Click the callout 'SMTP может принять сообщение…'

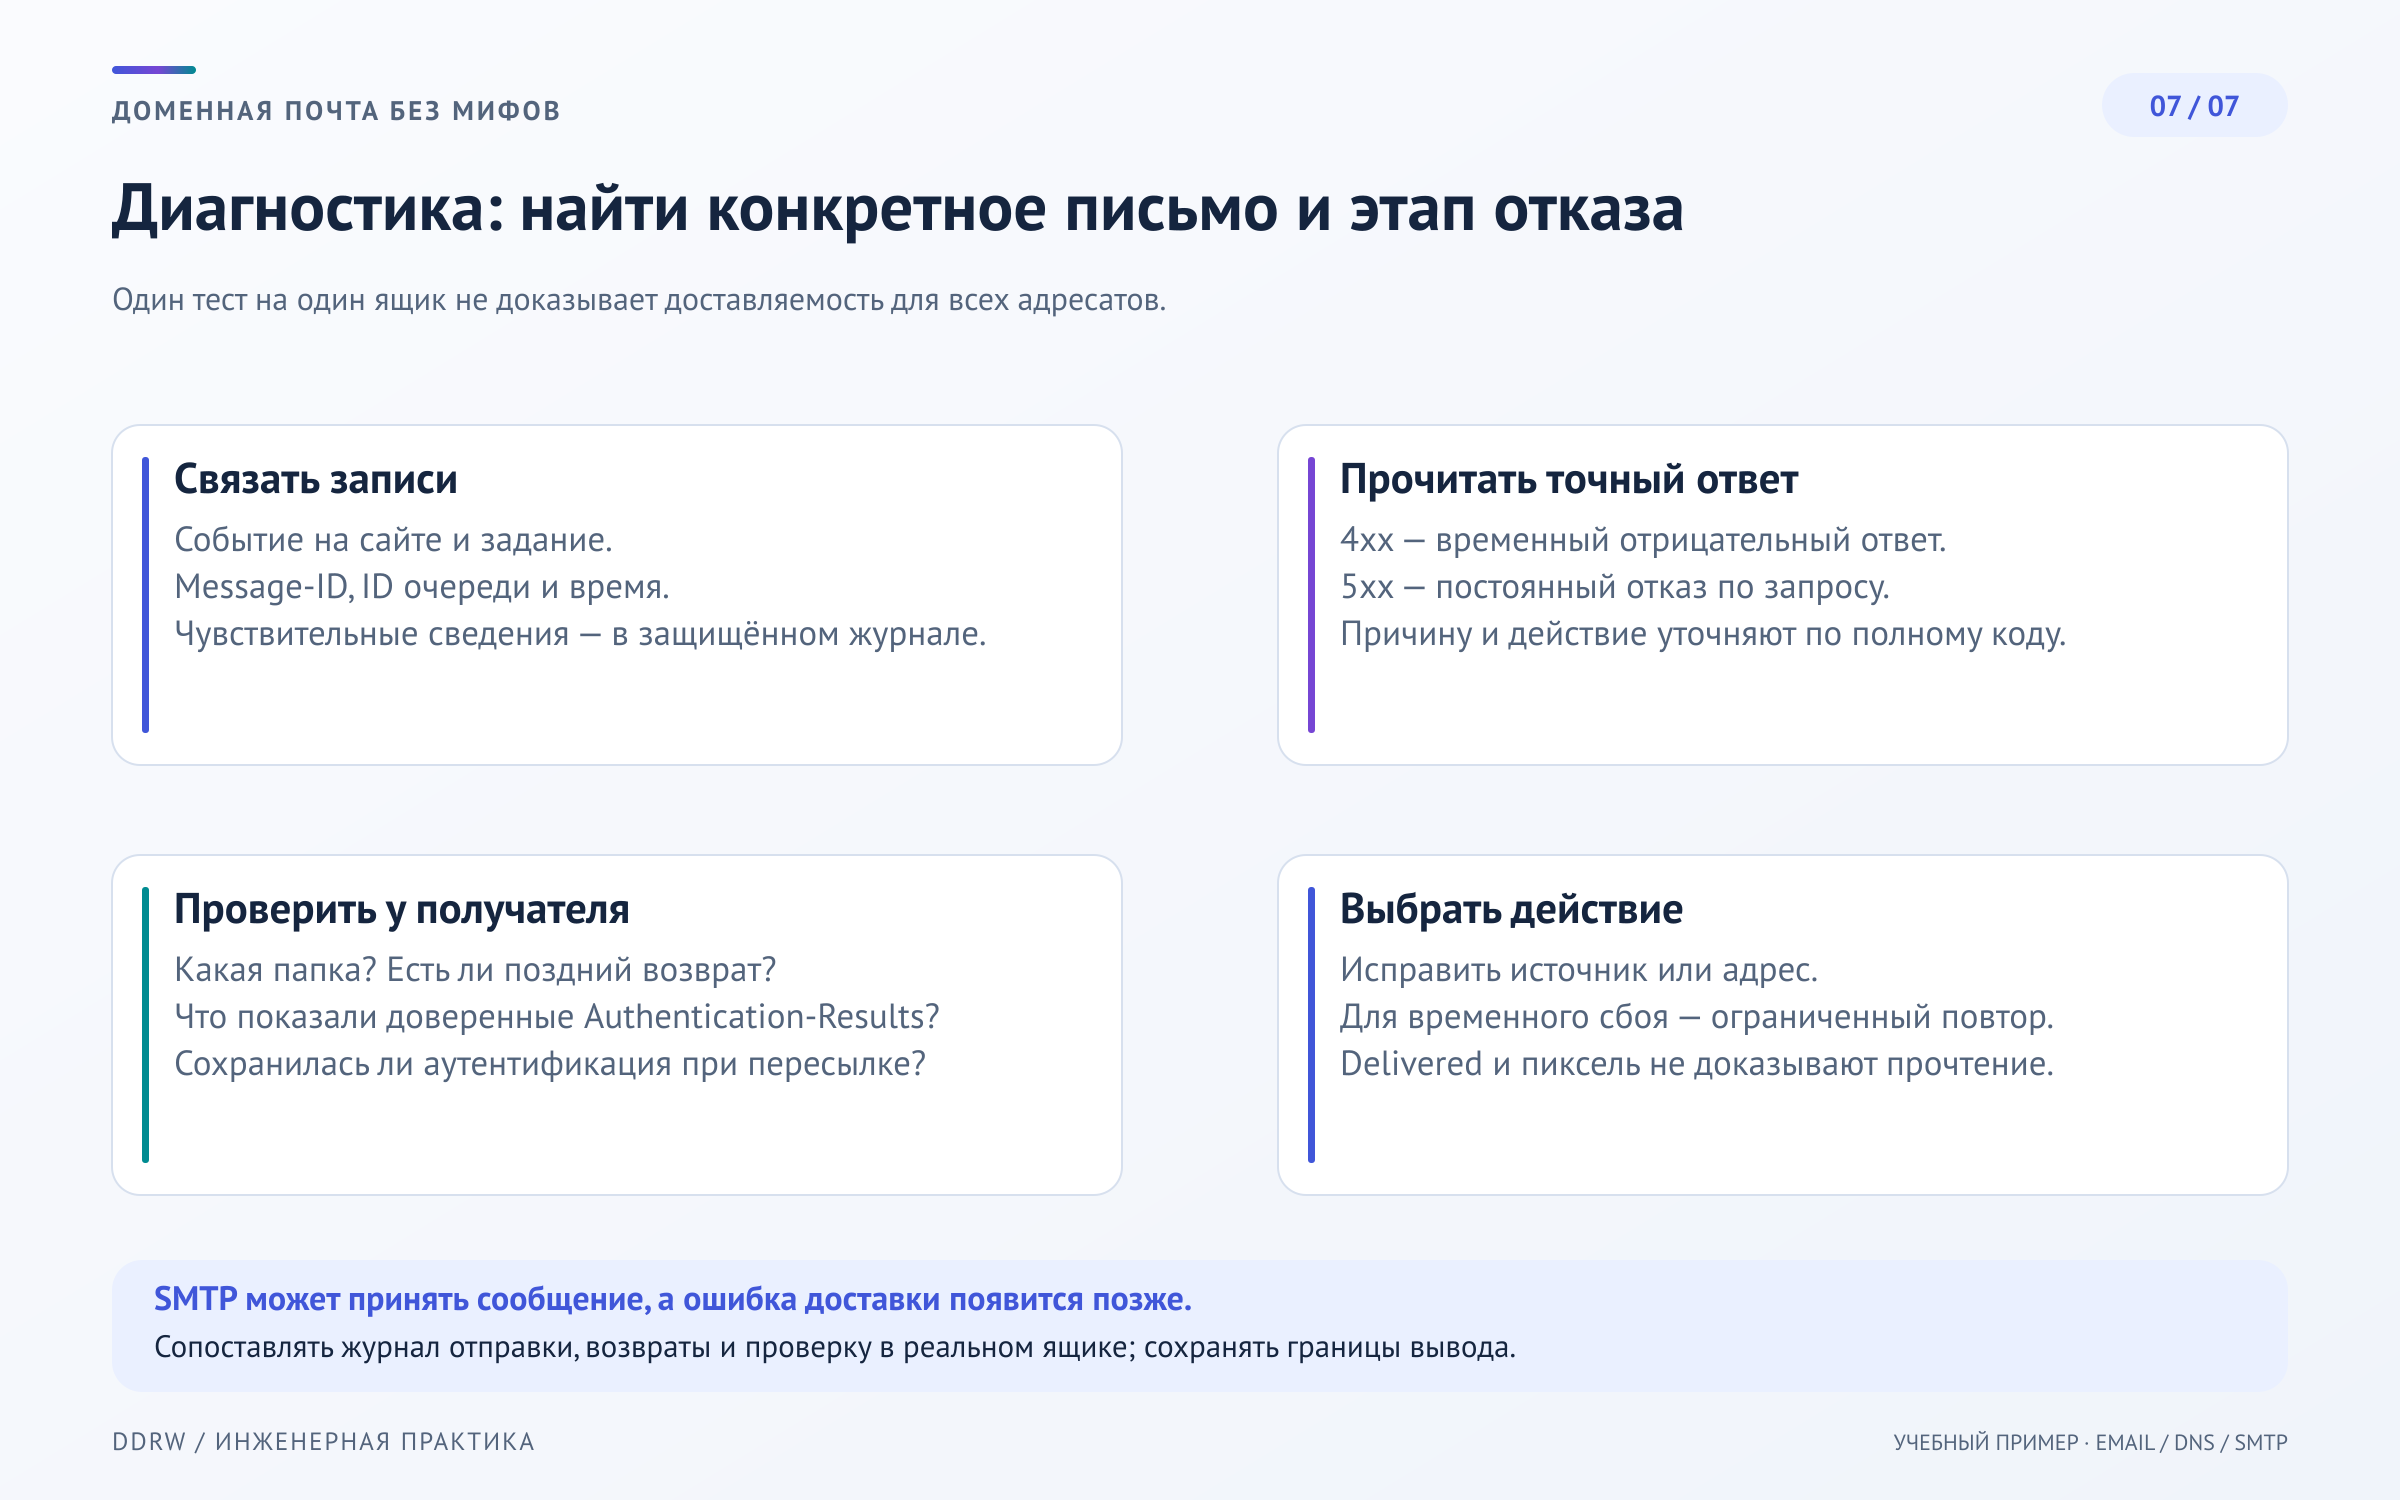tap(673, 1299)
